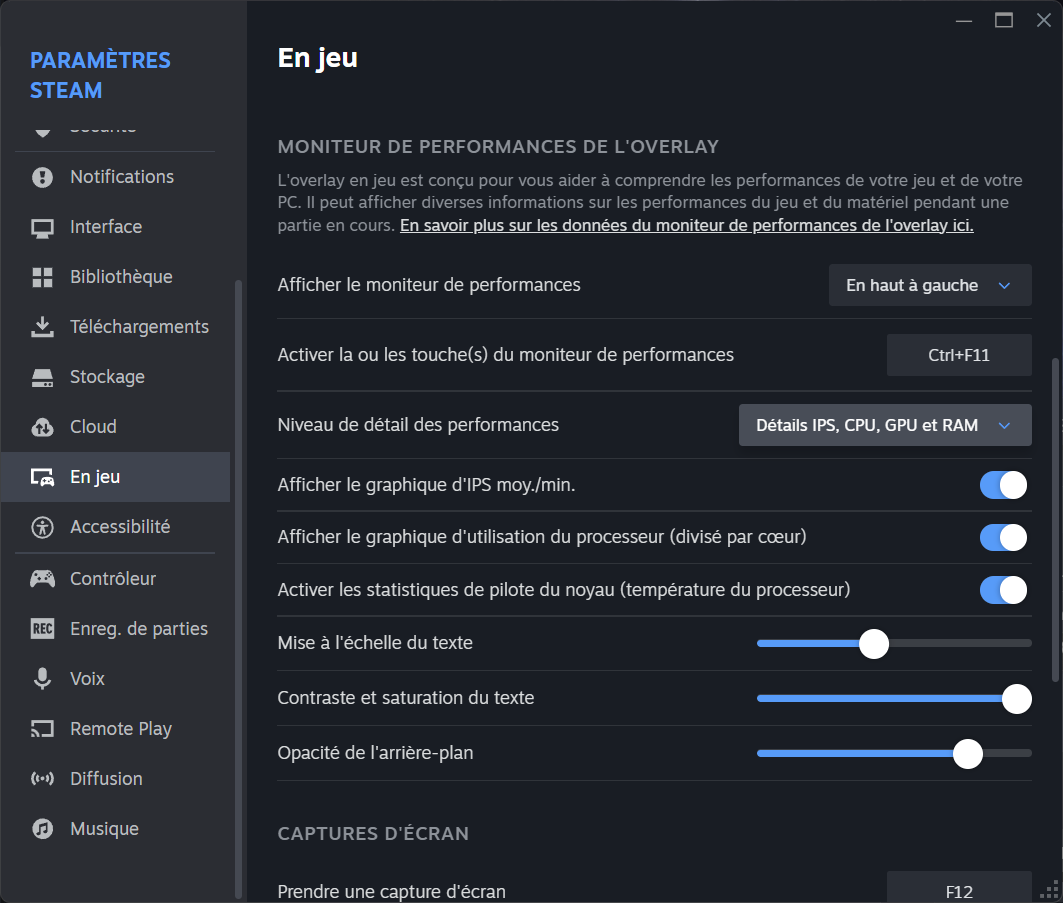Image resolution: width=1063 pixels, height=903 pixels.
Task: Open Enreg. de parties settings
Action: coord(115,629)
